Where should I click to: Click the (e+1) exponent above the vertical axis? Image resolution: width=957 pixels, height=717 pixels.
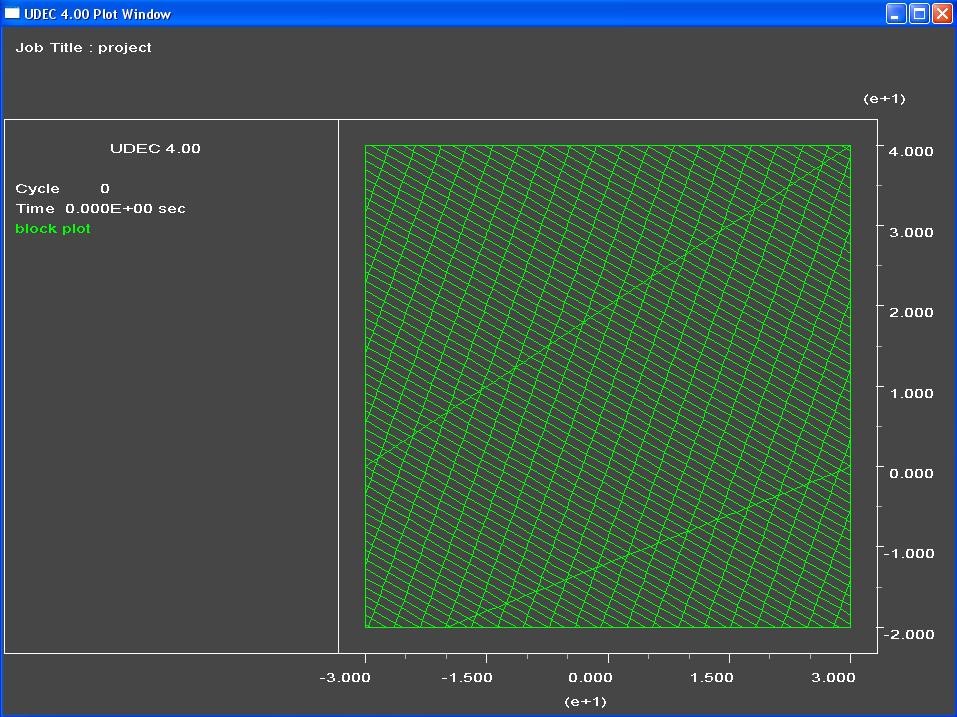(x=884, y=99)
